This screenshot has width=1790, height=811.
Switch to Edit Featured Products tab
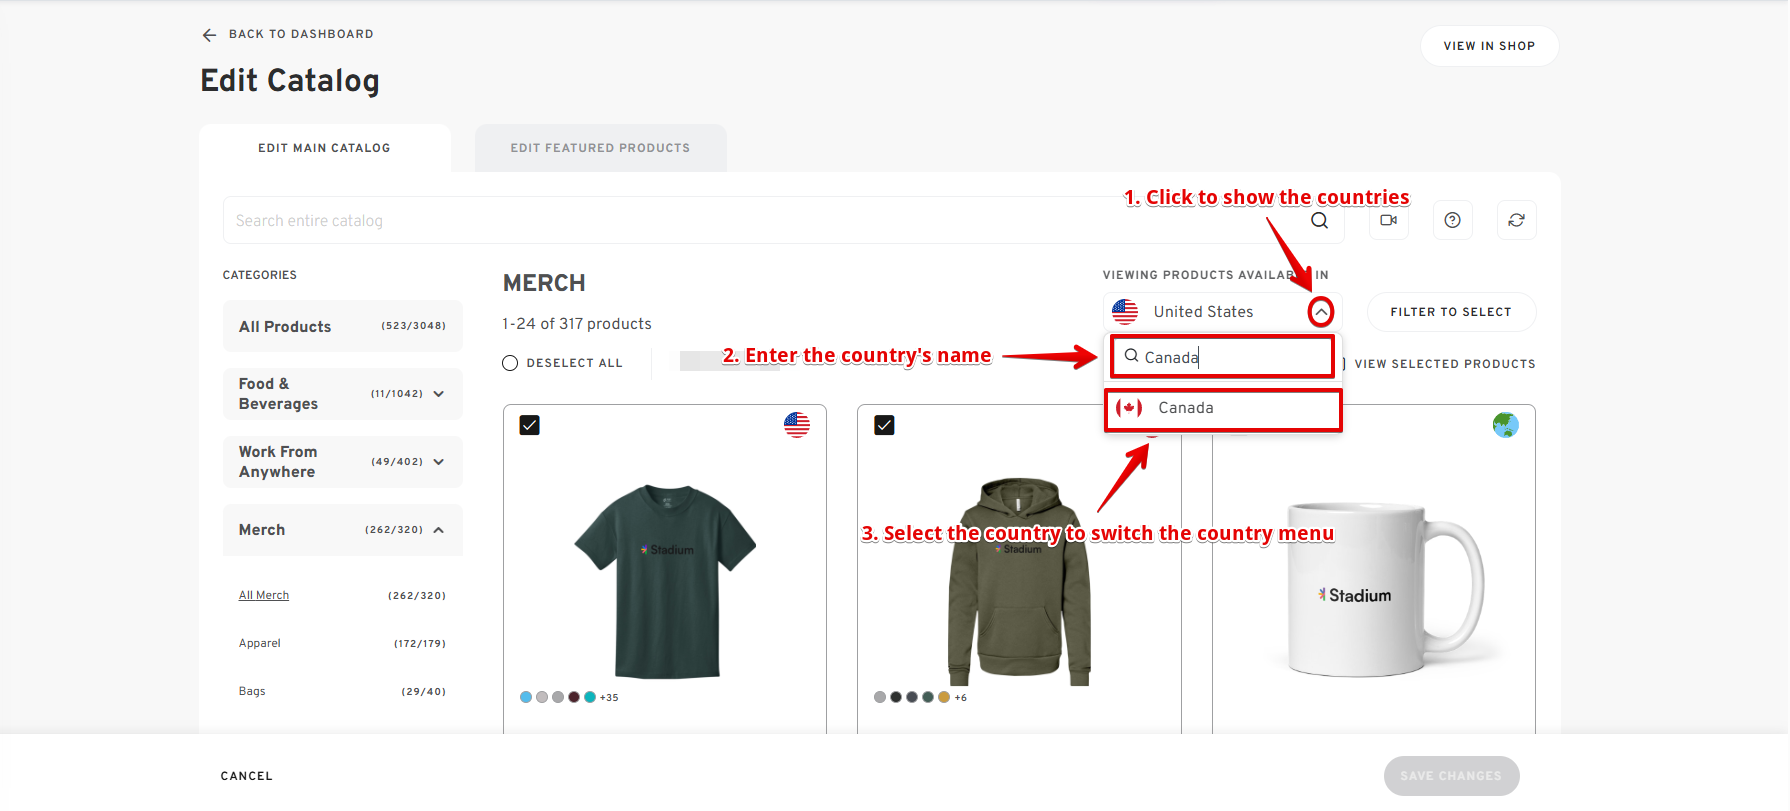600,148
